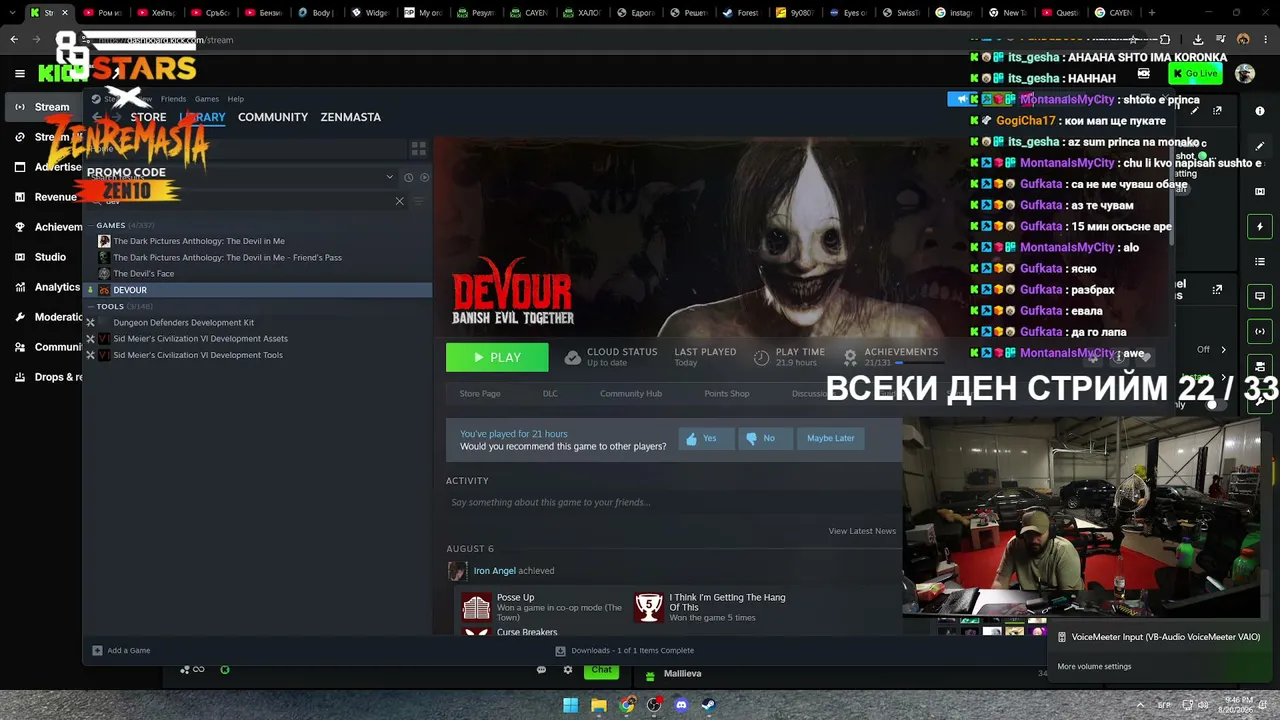The height and width of the screenshot is (720, 1280).
Task: Open Downloads status in Steam footer
Action: [x=625, y=651]
